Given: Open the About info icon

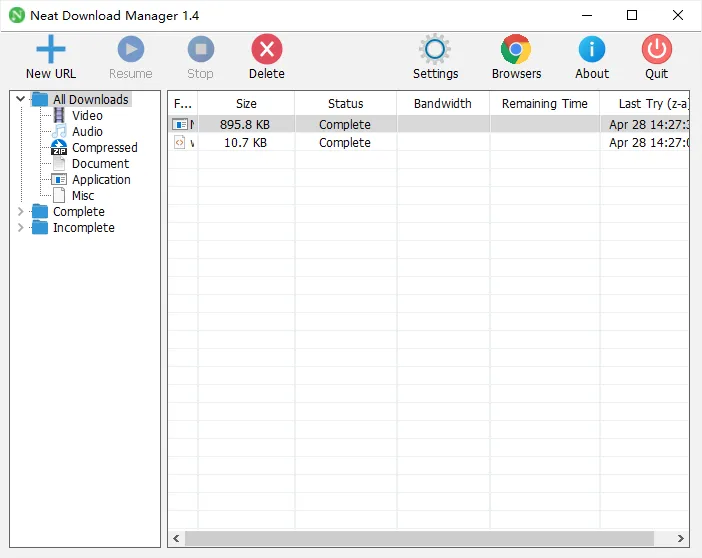Looking at the screenshot, I should tap(591, 49).
